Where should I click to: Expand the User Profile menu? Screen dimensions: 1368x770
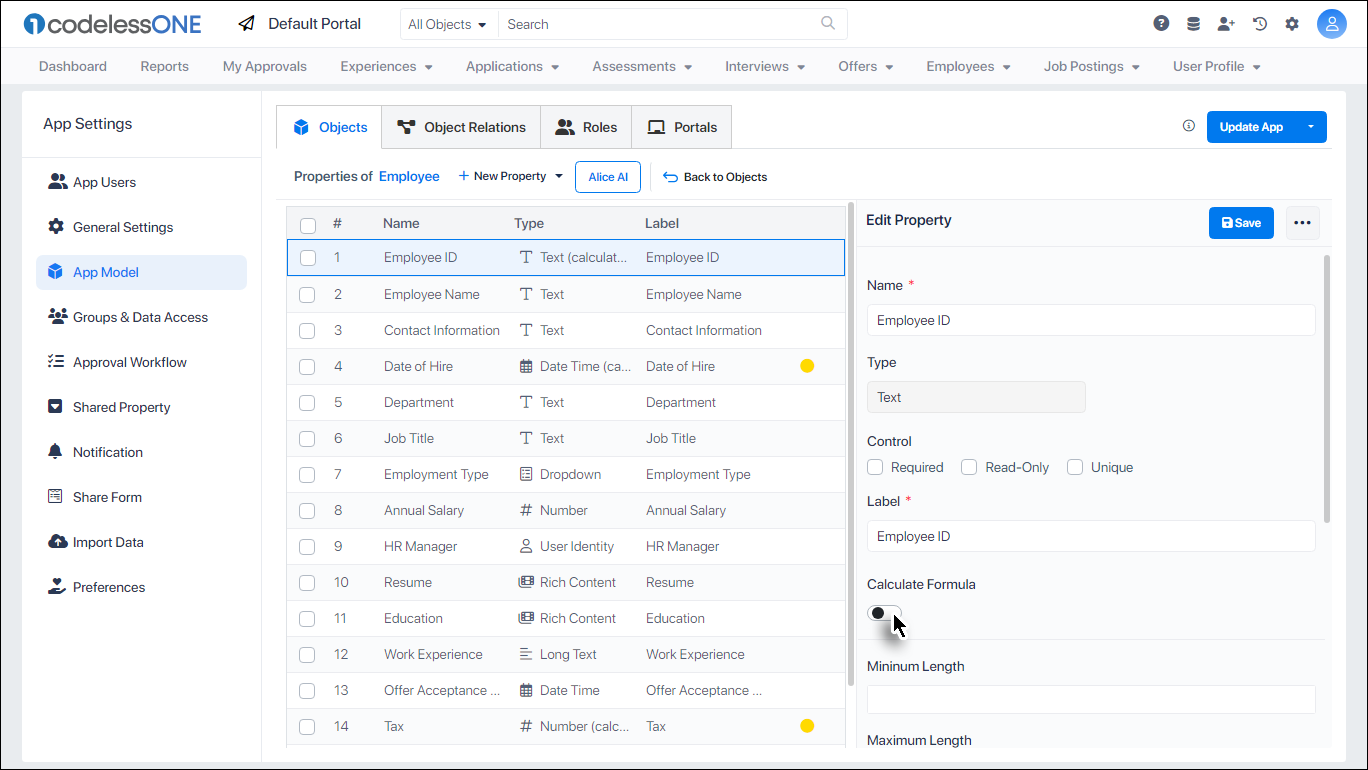coord(1216,66)
